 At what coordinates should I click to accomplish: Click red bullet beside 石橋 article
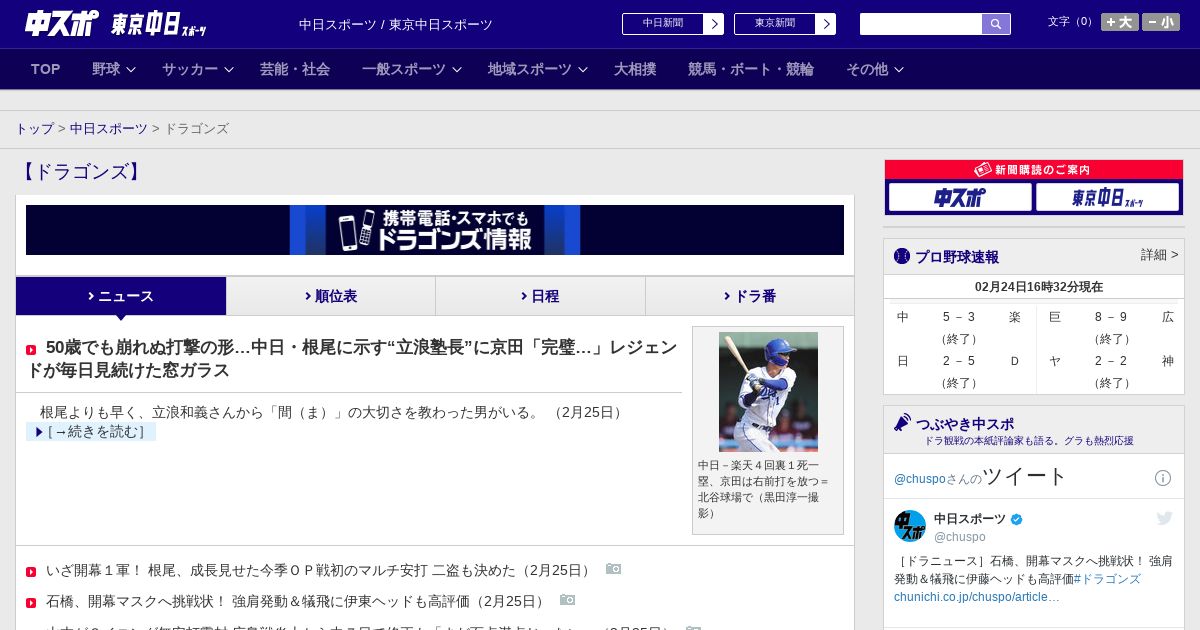(31, 603)
